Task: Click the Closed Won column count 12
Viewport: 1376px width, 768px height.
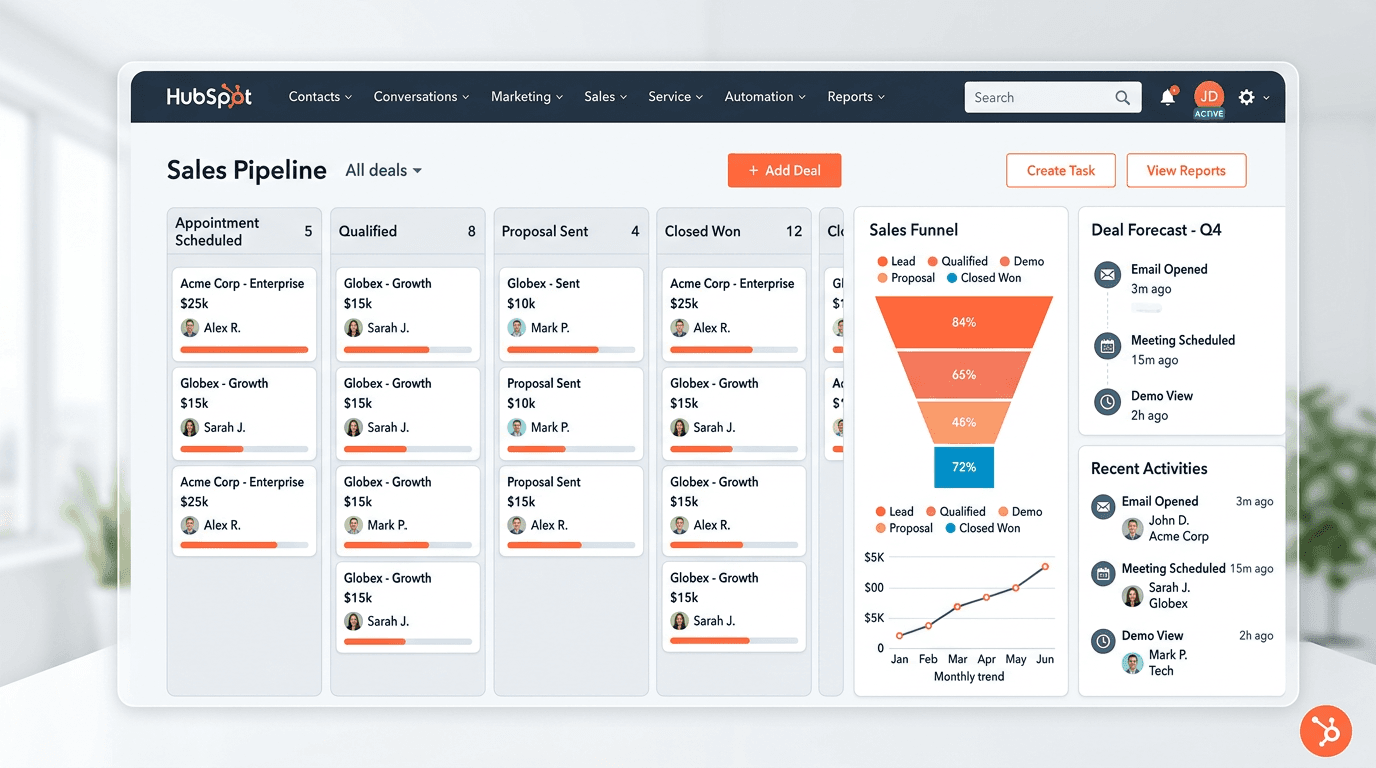Action: (x=794, y=231)
